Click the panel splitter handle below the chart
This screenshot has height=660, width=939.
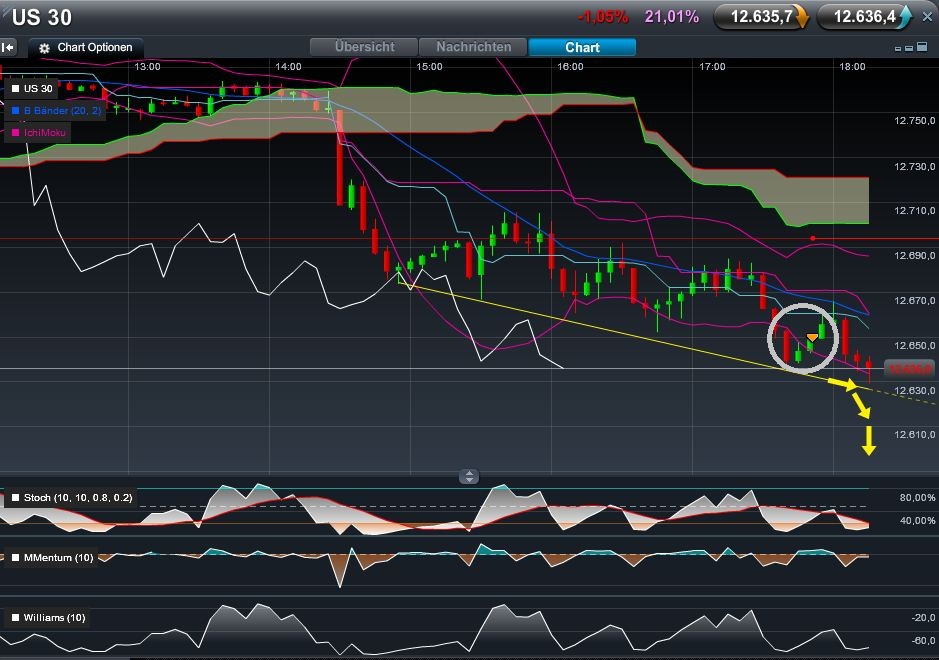click(469, 476)
